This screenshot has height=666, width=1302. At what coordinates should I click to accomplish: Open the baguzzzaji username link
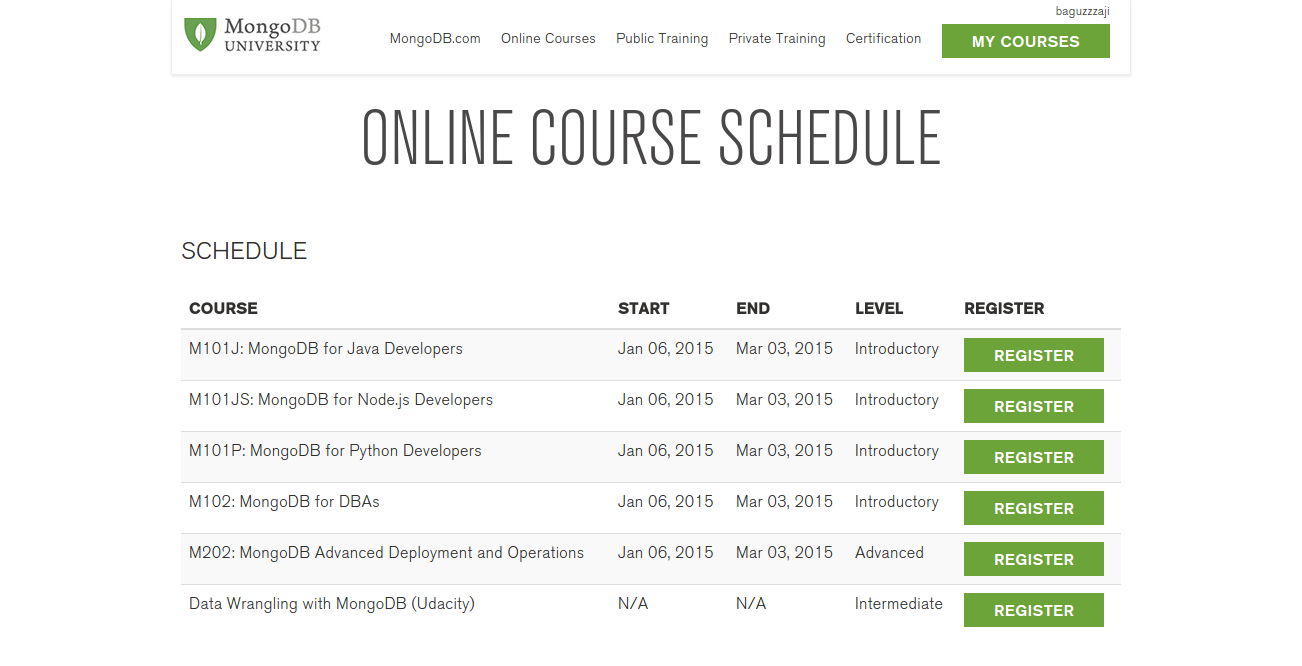[x=1082, y=11]
